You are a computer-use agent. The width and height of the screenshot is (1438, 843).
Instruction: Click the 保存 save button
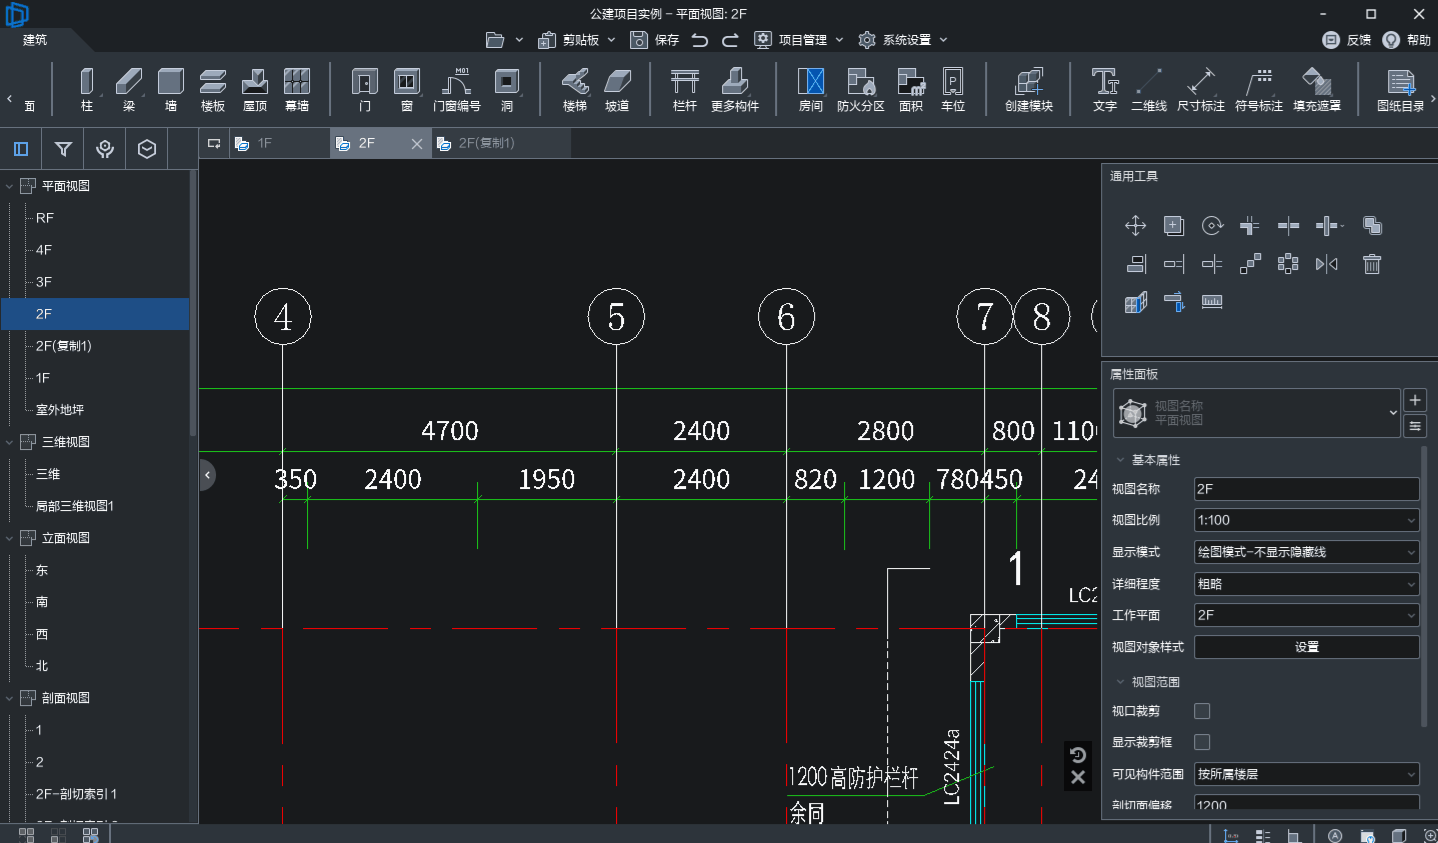655,40
